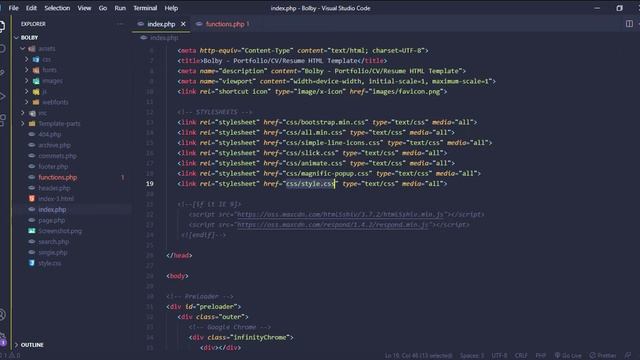This screenshot has height=360, width=640.
Task: Open page.php in the explorer
Action: 51,220
